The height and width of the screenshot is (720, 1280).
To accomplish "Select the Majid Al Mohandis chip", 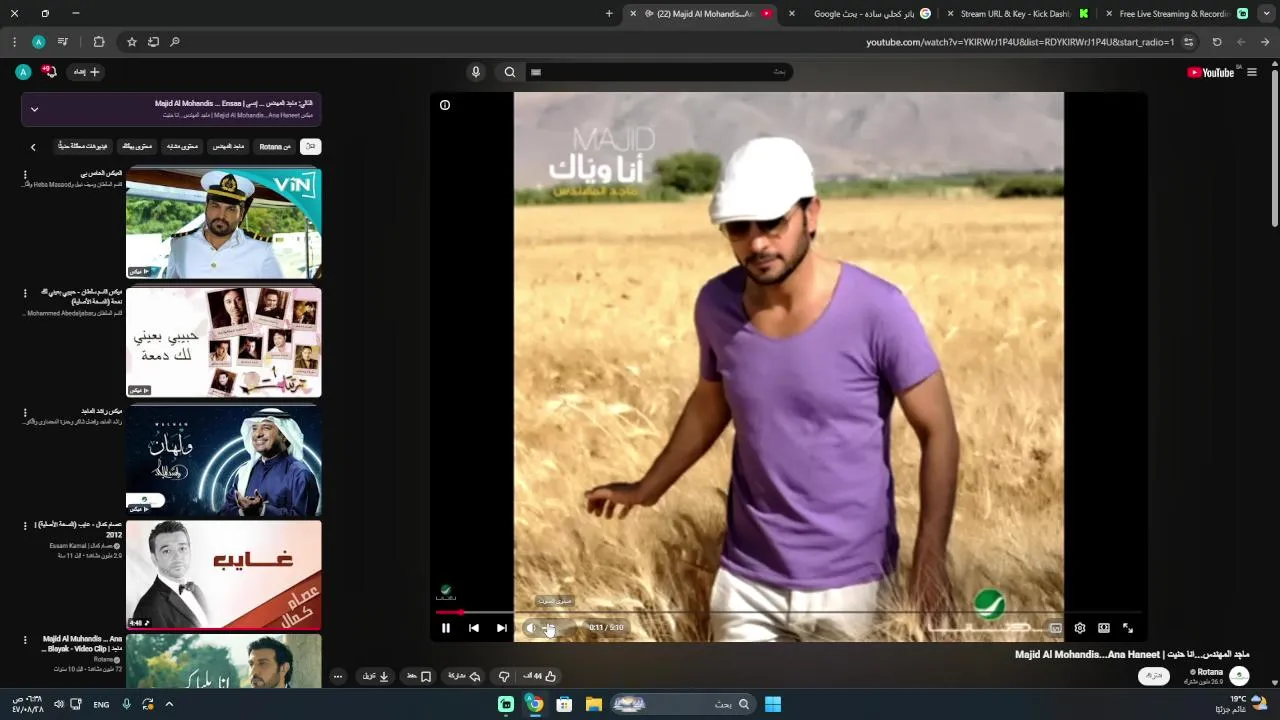I will click(x=229, y=147).
